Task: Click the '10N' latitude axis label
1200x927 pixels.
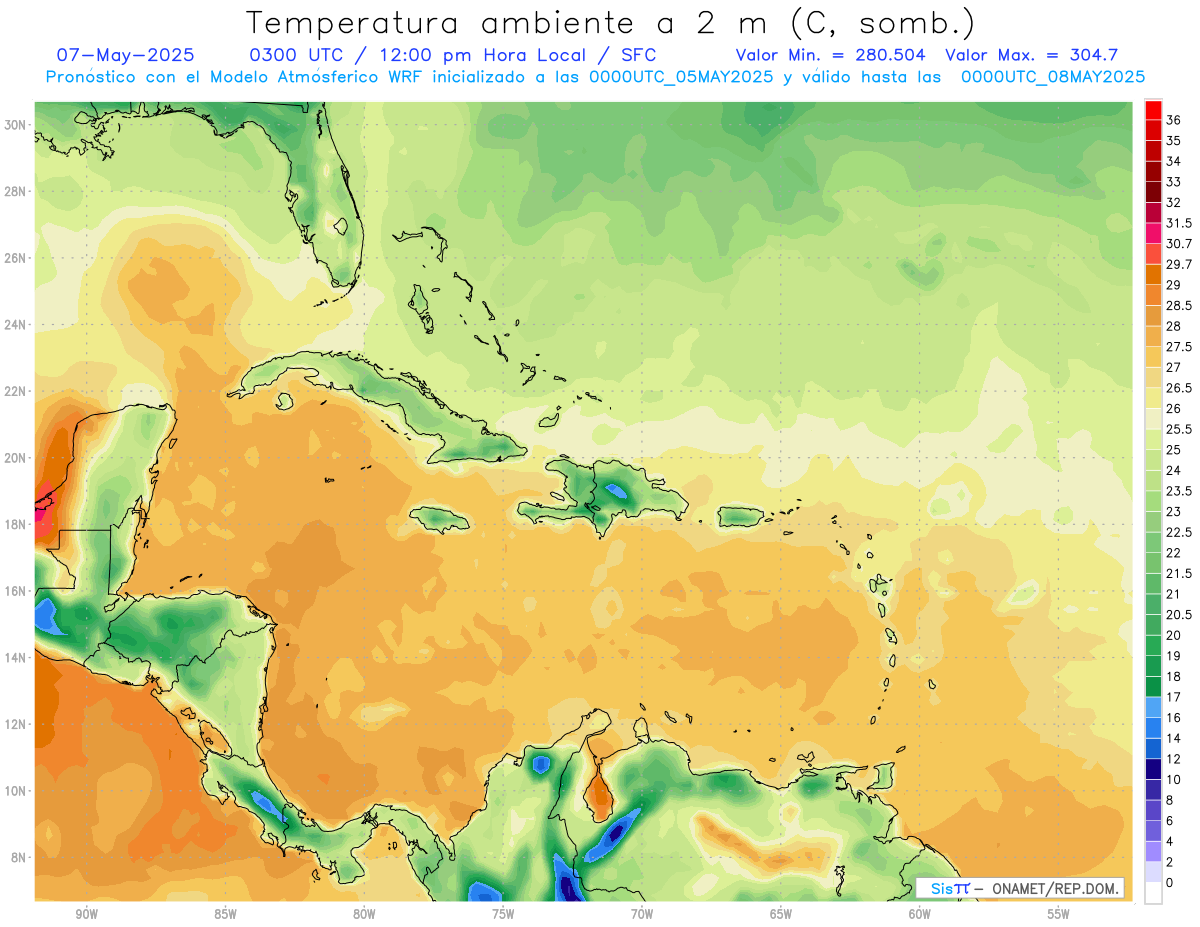Action: click(x=15, y=791)
